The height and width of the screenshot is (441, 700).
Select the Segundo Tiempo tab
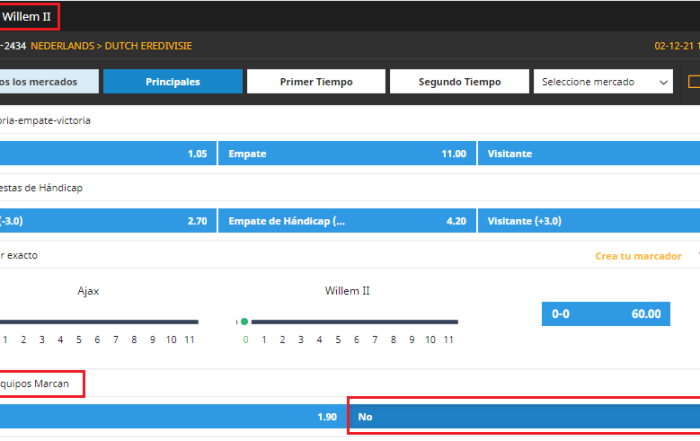click(459, 82)
